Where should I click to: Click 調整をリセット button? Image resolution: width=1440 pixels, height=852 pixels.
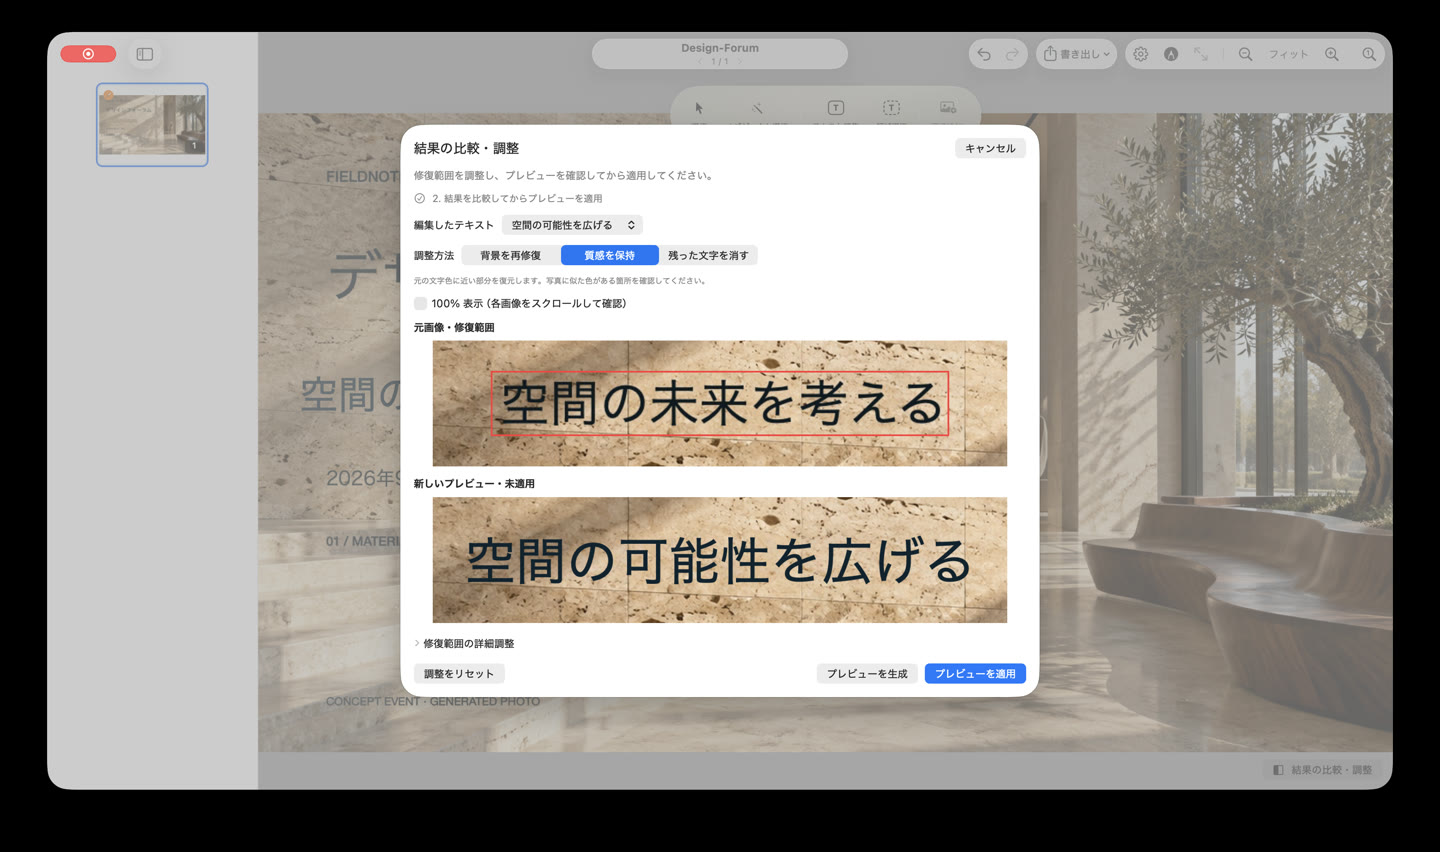click(x=459, y=674)
